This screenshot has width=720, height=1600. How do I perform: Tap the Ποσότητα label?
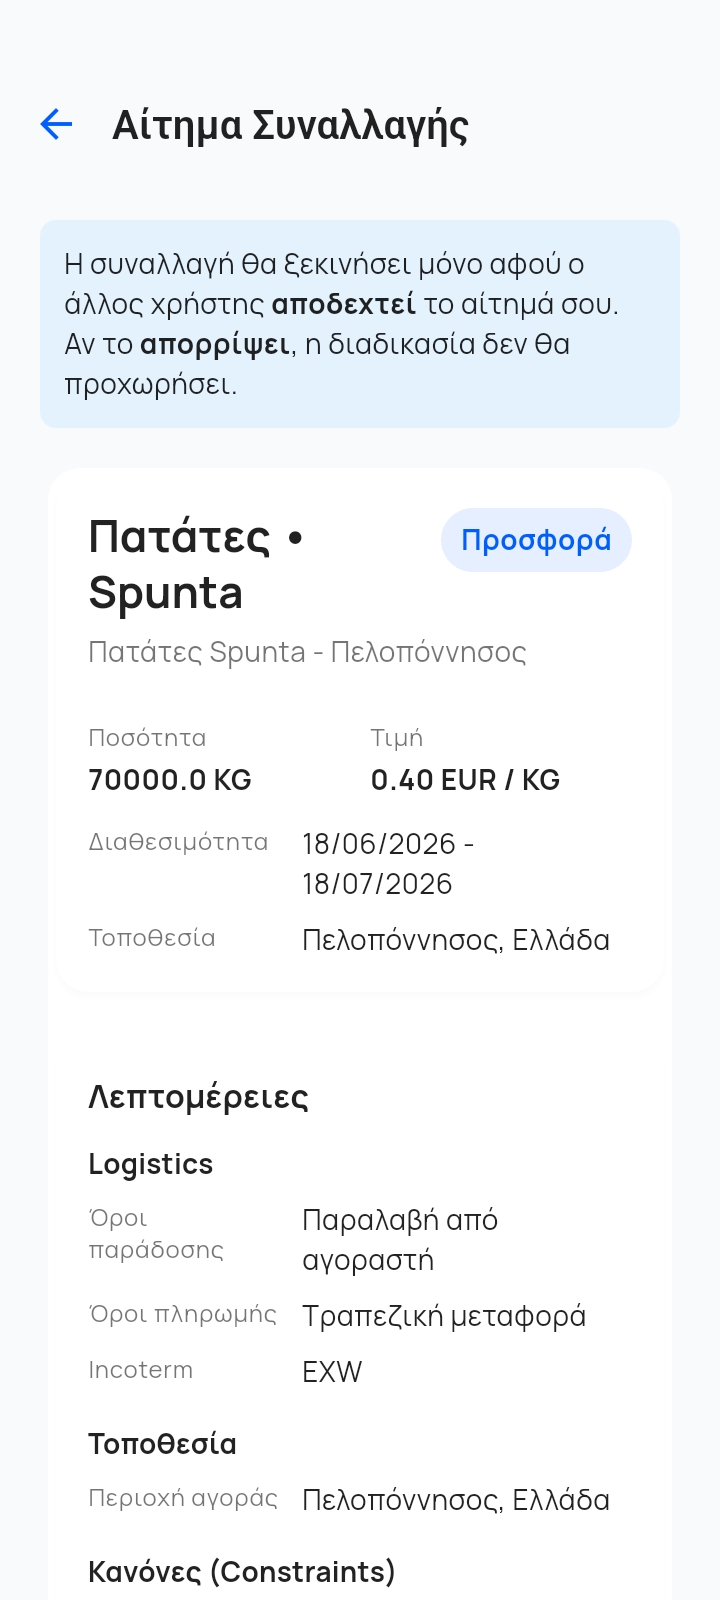[147, 738]
